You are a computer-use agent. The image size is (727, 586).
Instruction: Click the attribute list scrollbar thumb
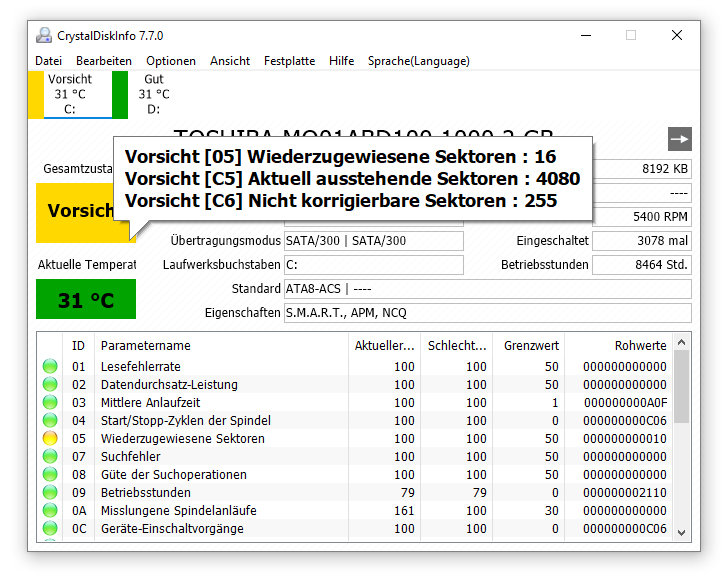pyautogui.click(x=681, y=387)
